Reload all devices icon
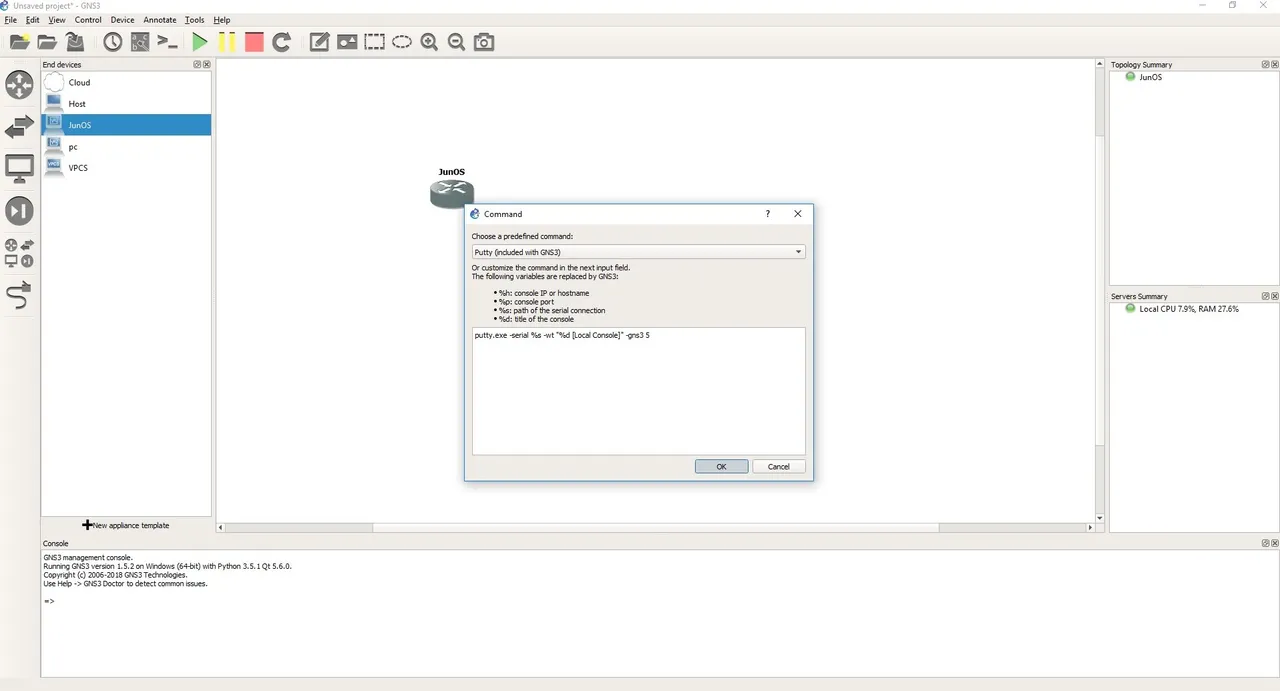1280x691 pixels. coord(282,42)
